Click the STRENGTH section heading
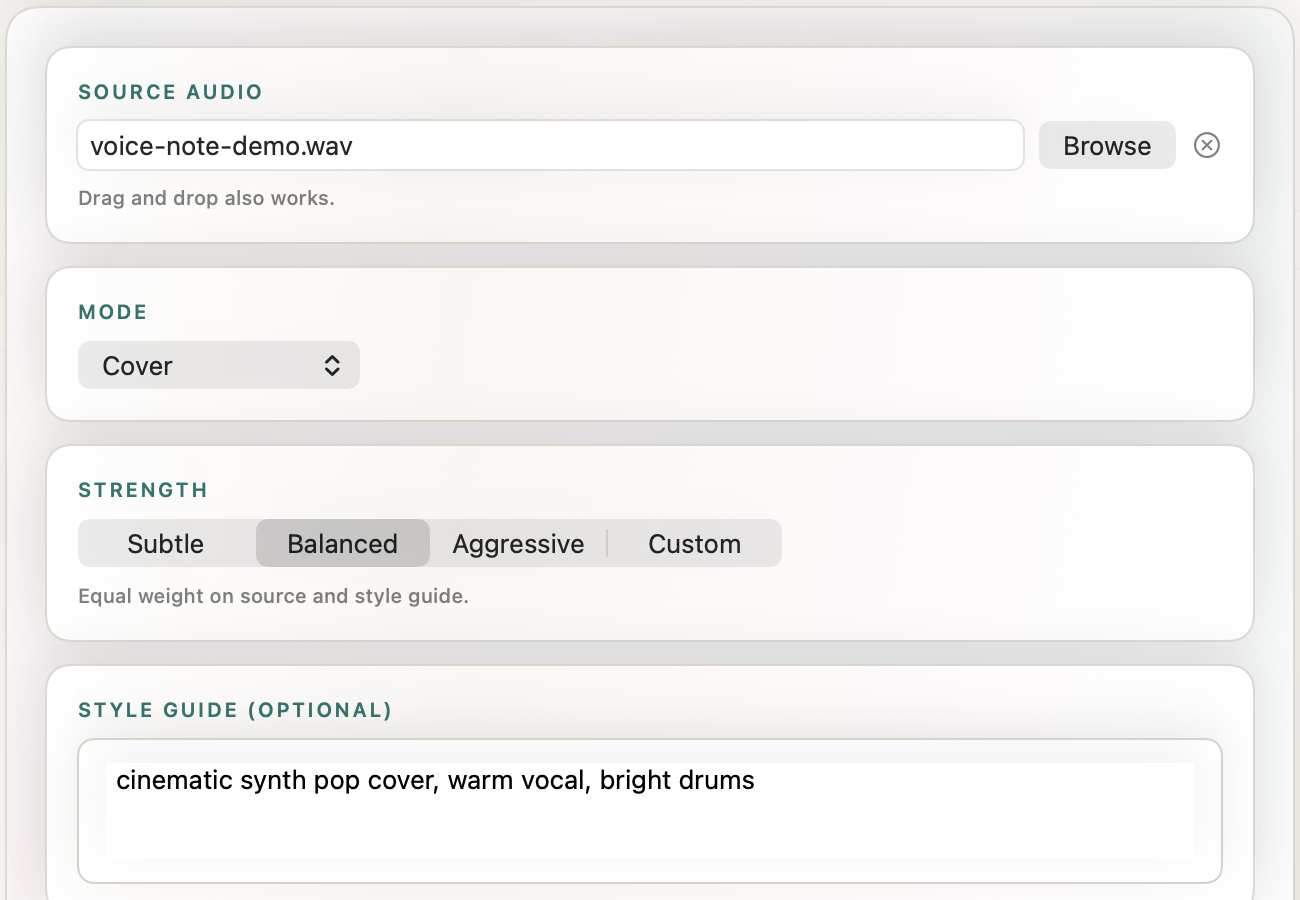This screenshot has height=900, width=1300. [143, 490]
